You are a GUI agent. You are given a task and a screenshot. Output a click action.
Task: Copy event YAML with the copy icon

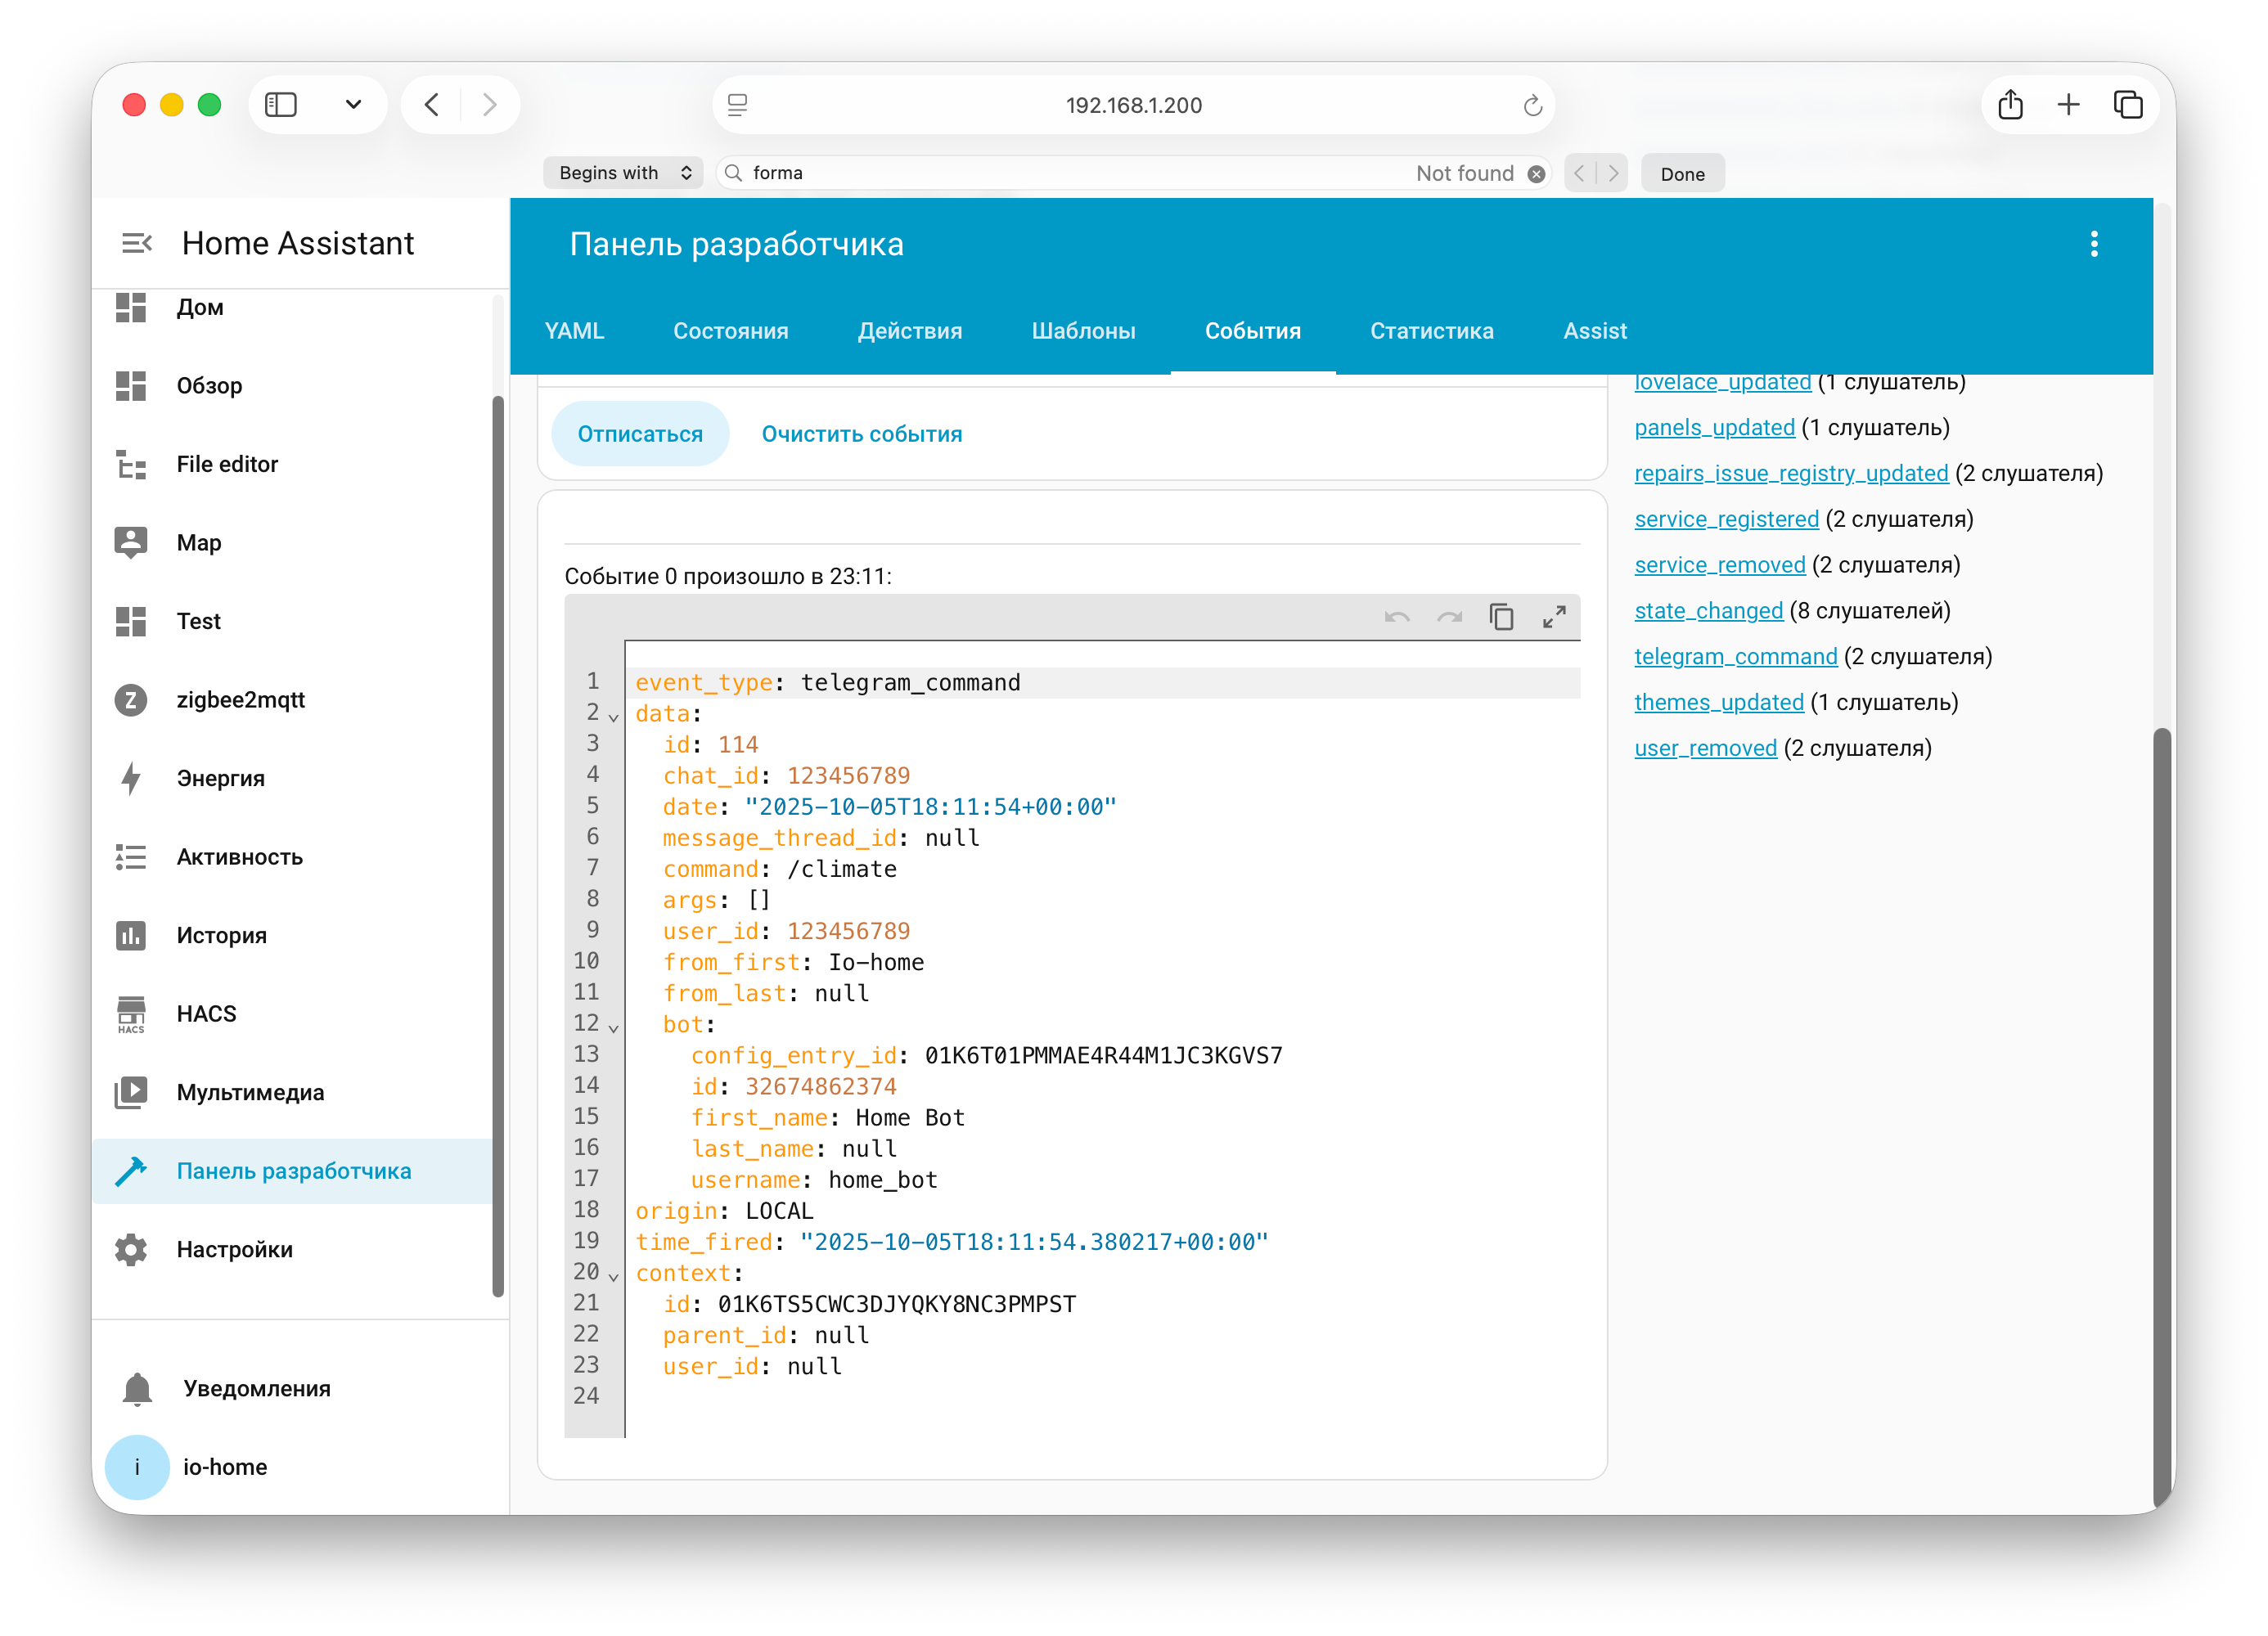coord(1501,617)
